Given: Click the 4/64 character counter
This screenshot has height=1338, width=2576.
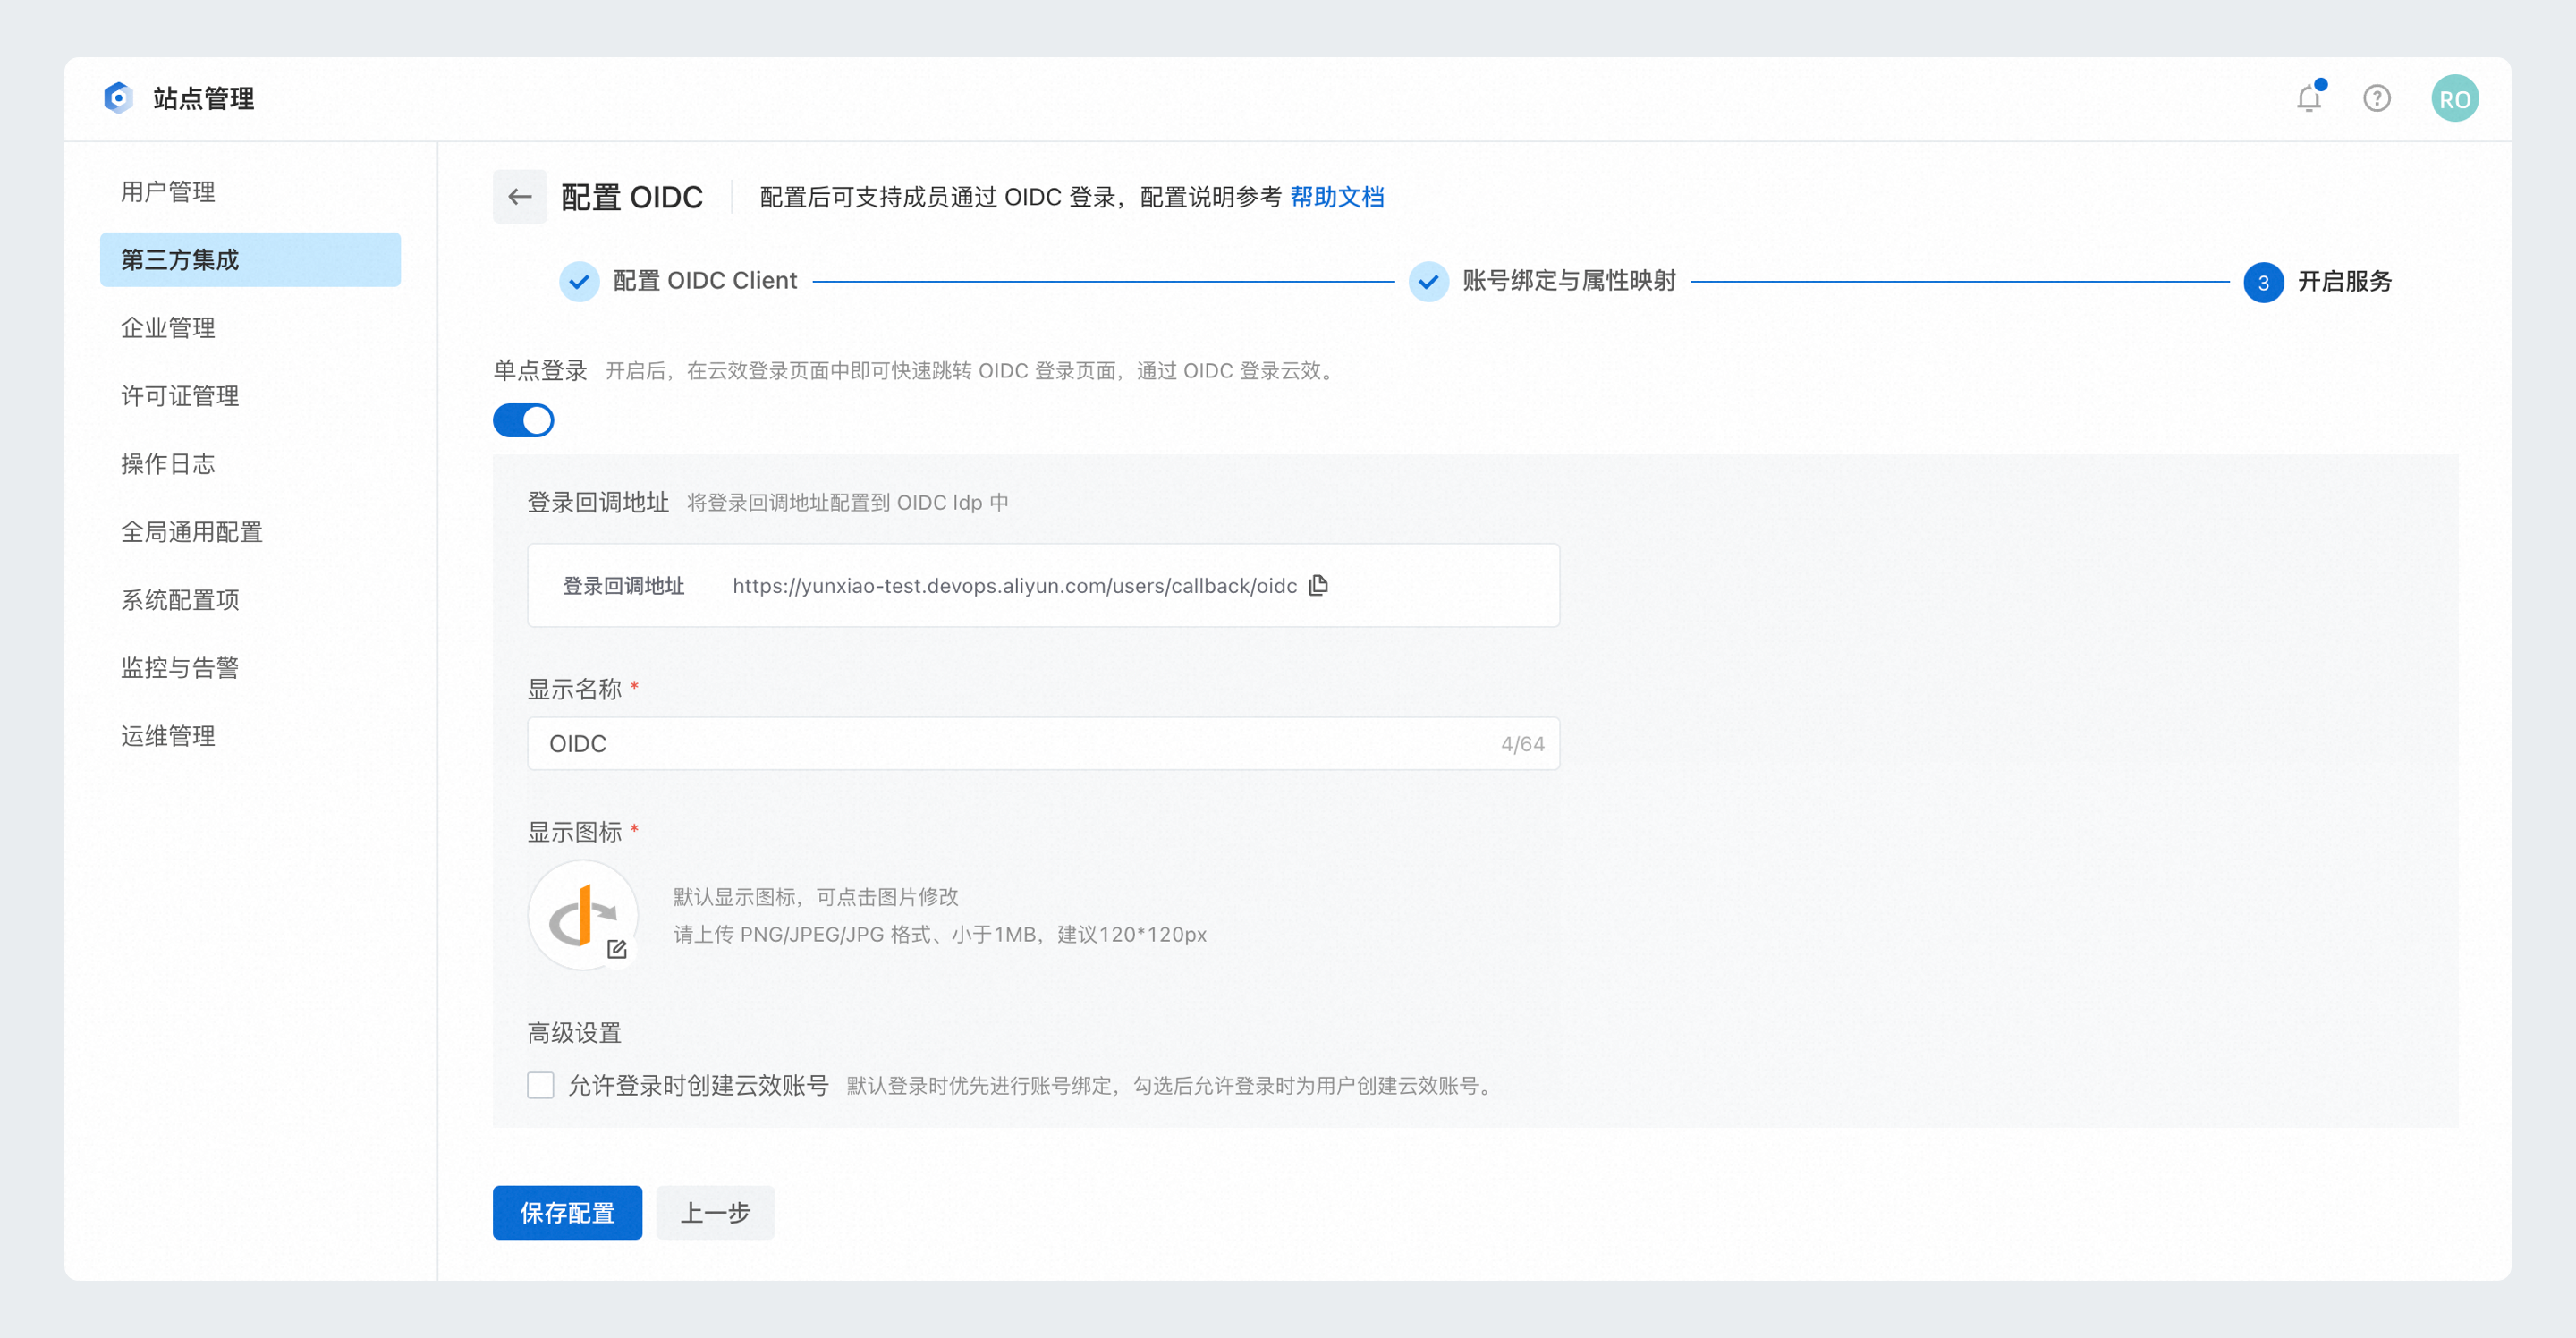Looking at the screenshot, I should tap(1522, 744).
